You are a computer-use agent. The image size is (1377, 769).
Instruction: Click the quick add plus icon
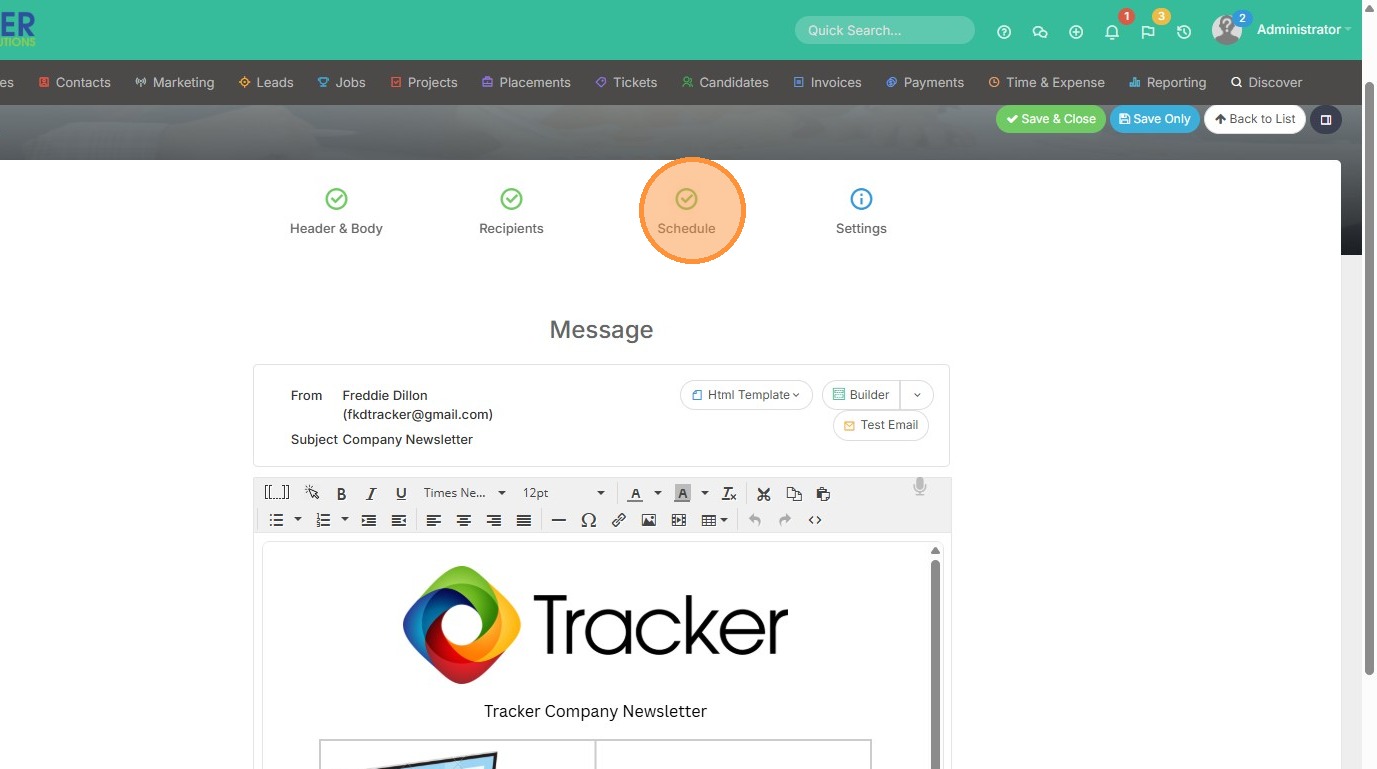(x=1076, y=32)
